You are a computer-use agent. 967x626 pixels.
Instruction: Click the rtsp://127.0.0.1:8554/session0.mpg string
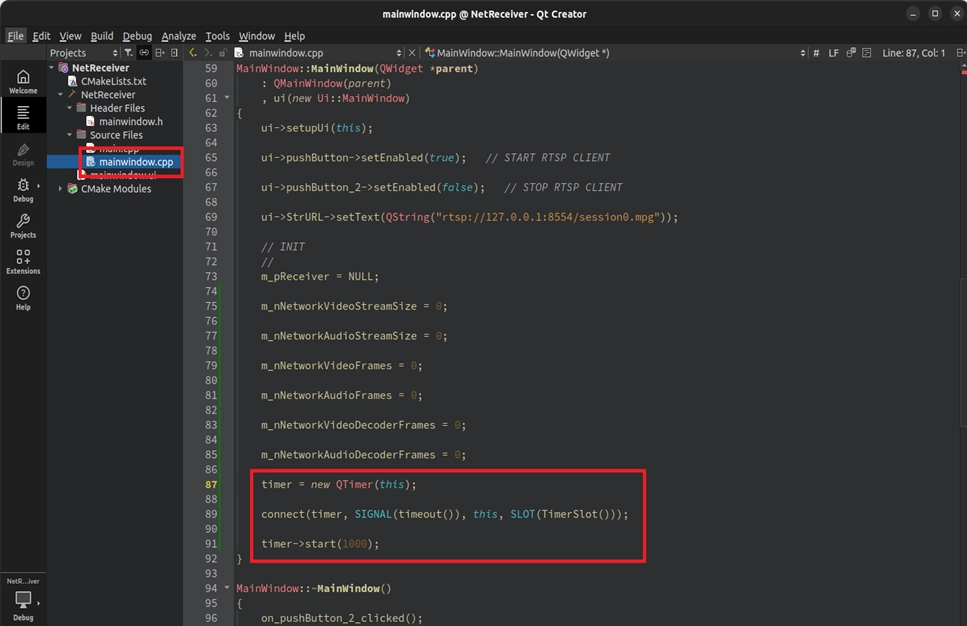548,216
